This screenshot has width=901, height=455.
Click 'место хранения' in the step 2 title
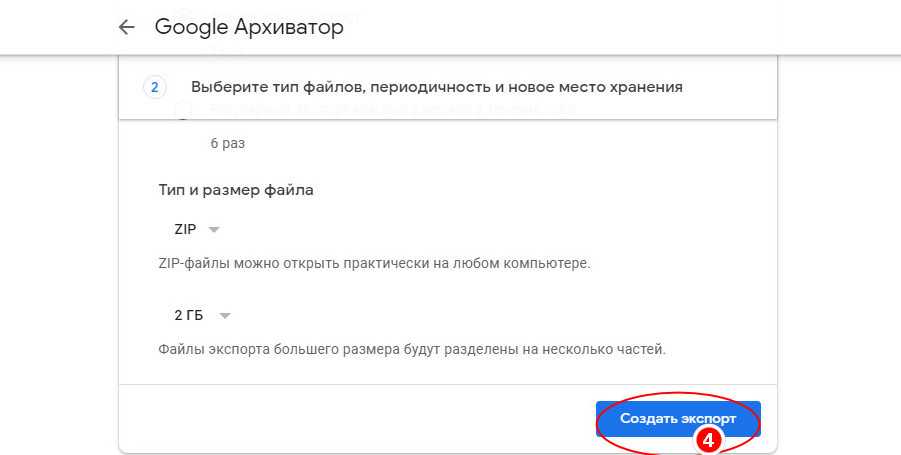pyautogui.click(x=627, y=87)
